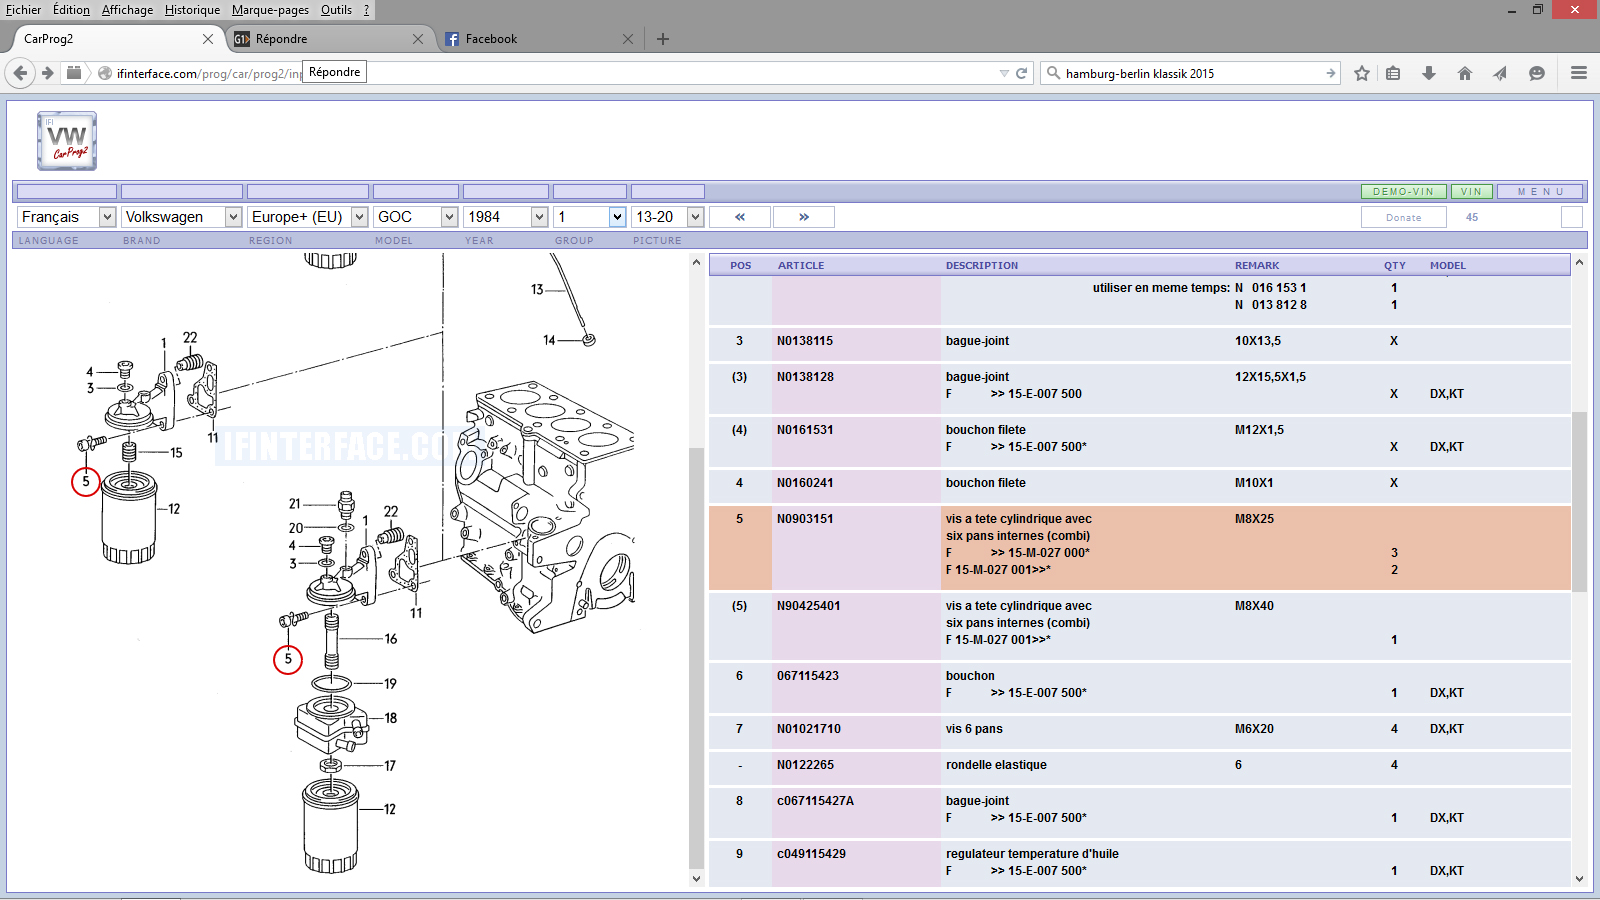Open a new tab with the plus button
1600x900 pixels.
[x=663, y=39]
